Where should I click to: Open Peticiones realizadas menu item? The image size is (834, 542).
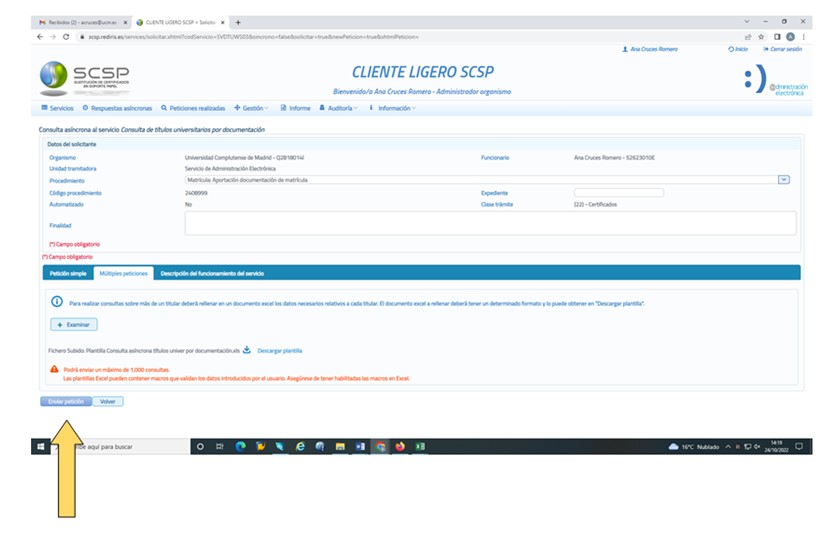[x=193, y=108]
